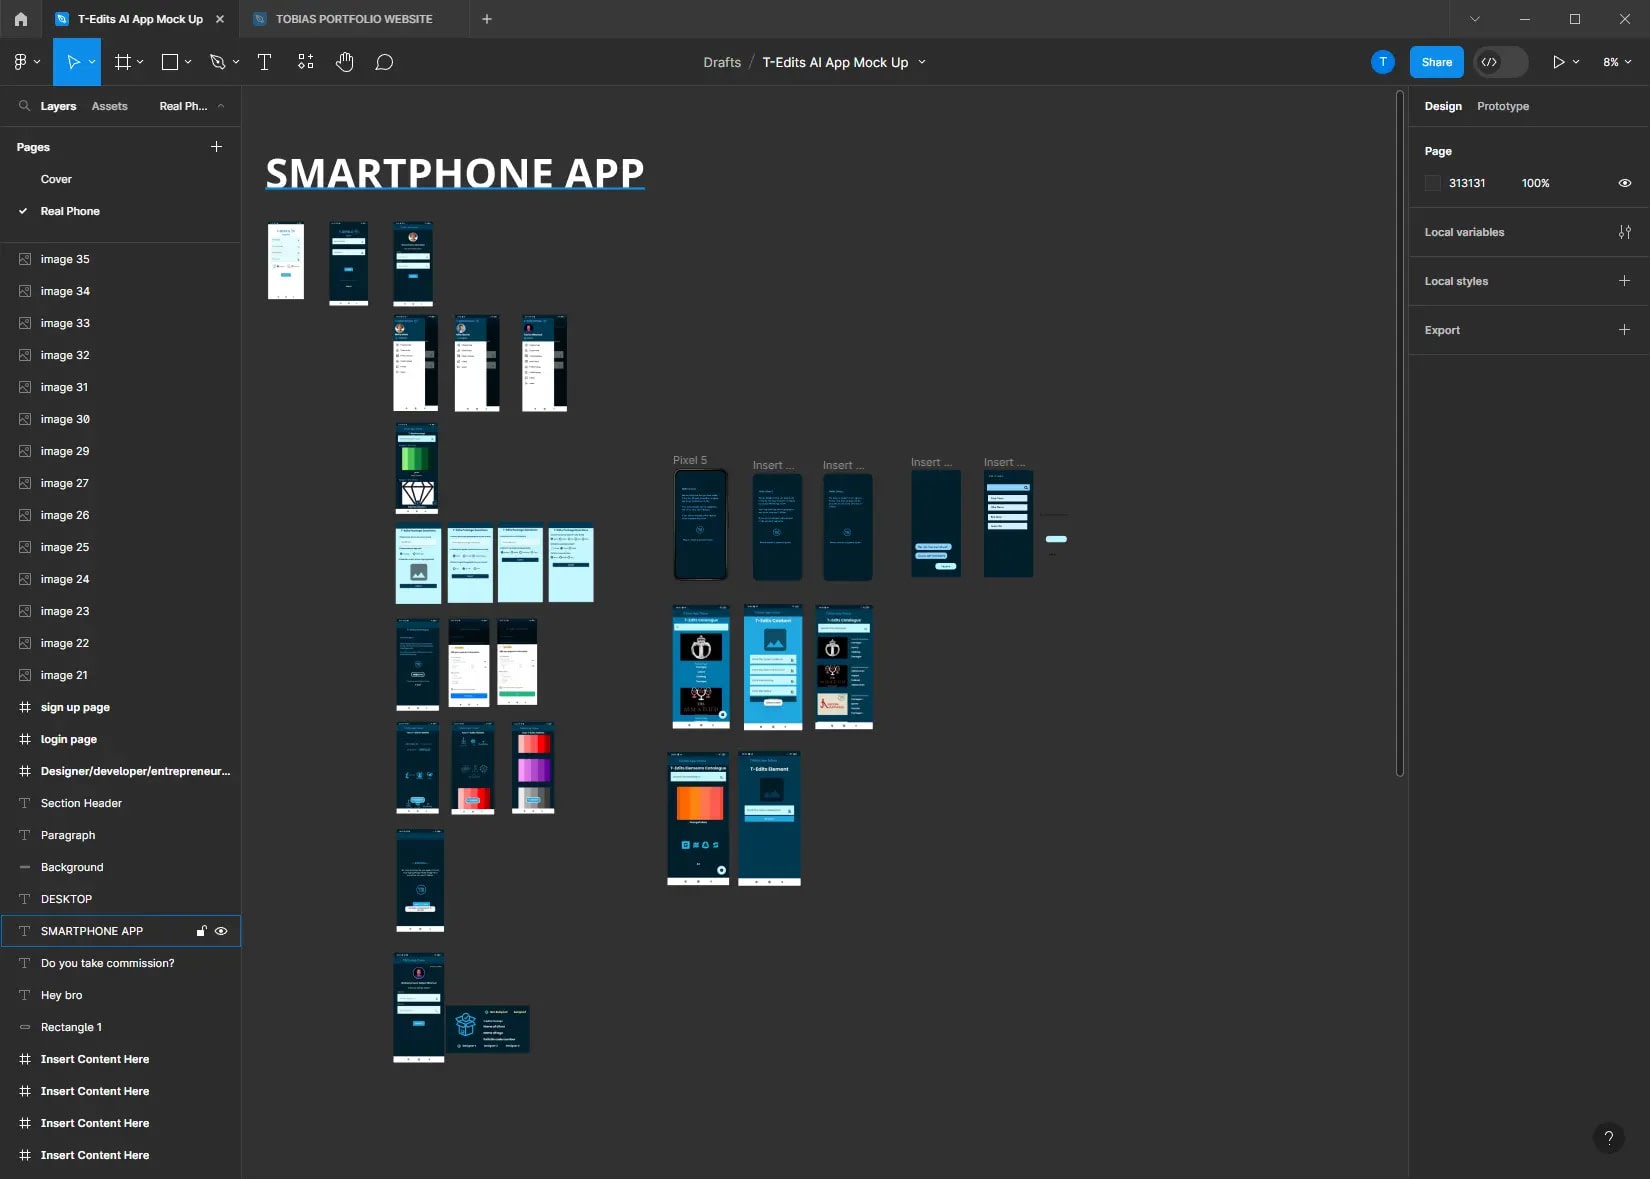Add a new page
This screenshot has width=1650, height=1179.
pyautogui.click(x=216, y=147)
